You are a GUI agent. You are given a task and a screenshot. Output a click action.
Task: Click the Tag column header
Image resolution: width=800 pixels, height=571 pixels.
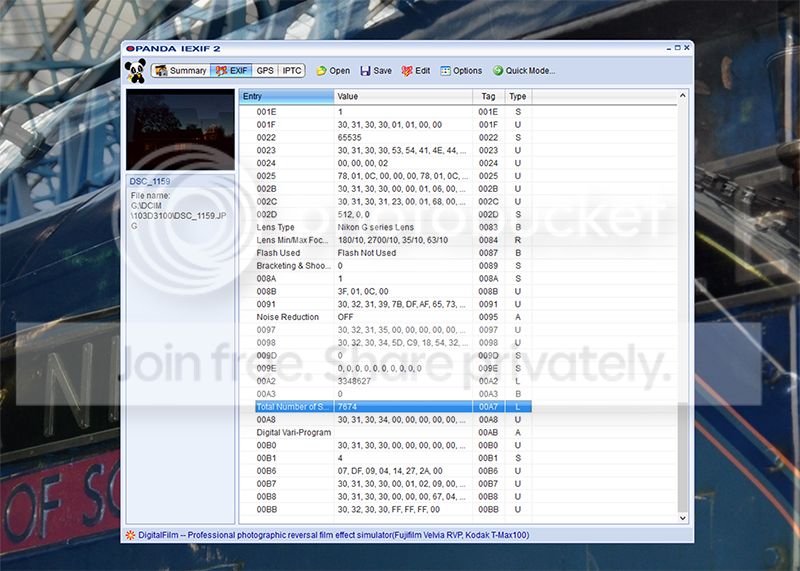tap(488, 96)
